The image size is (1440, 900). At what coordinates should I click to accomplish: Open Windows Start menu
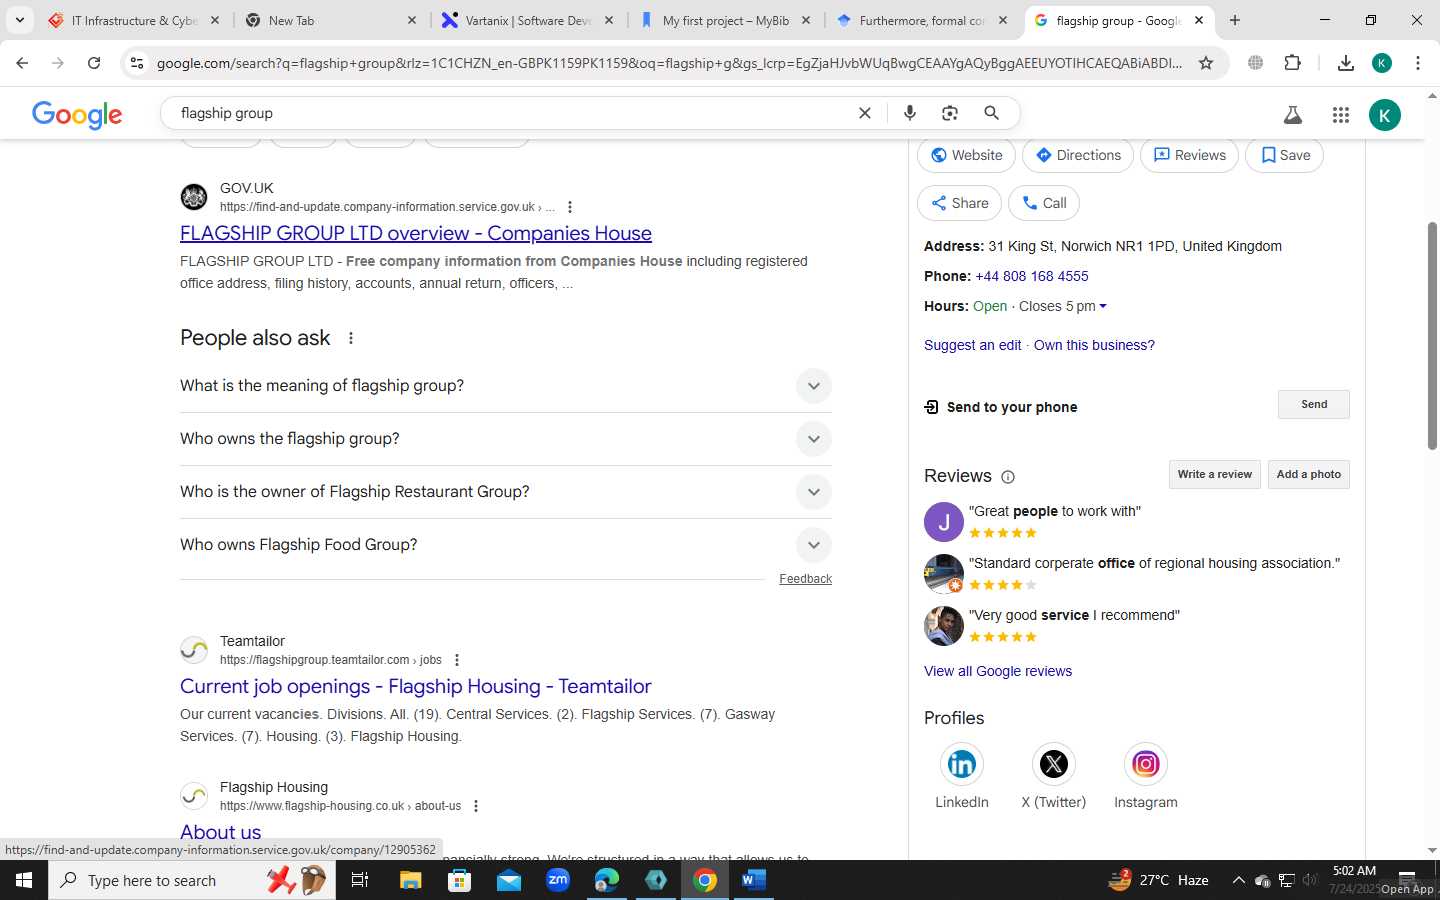tap(24, 880)
